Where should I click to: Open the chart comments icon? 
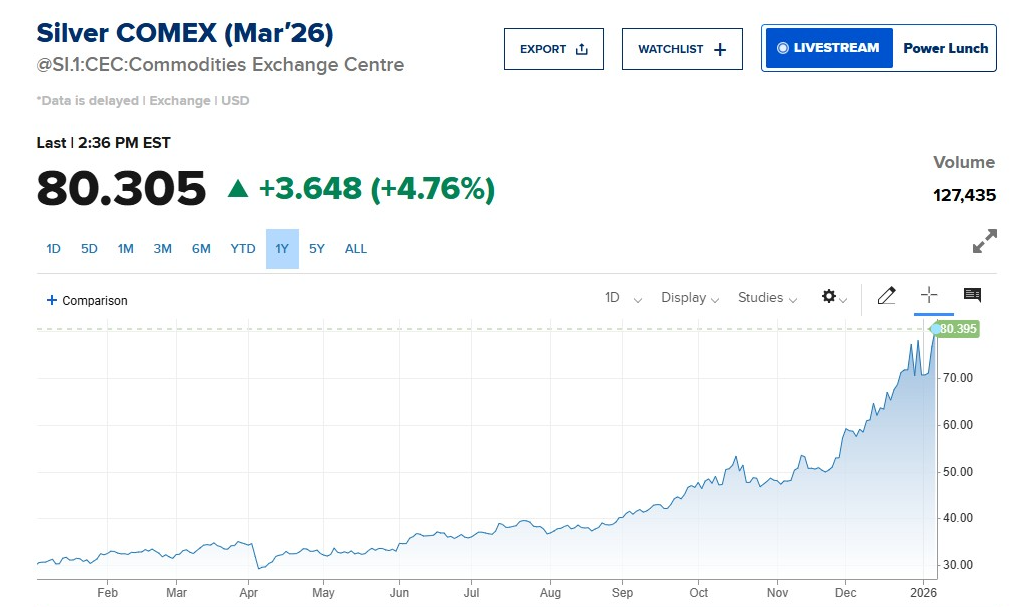pyautogui.click(x=972, y=295)
